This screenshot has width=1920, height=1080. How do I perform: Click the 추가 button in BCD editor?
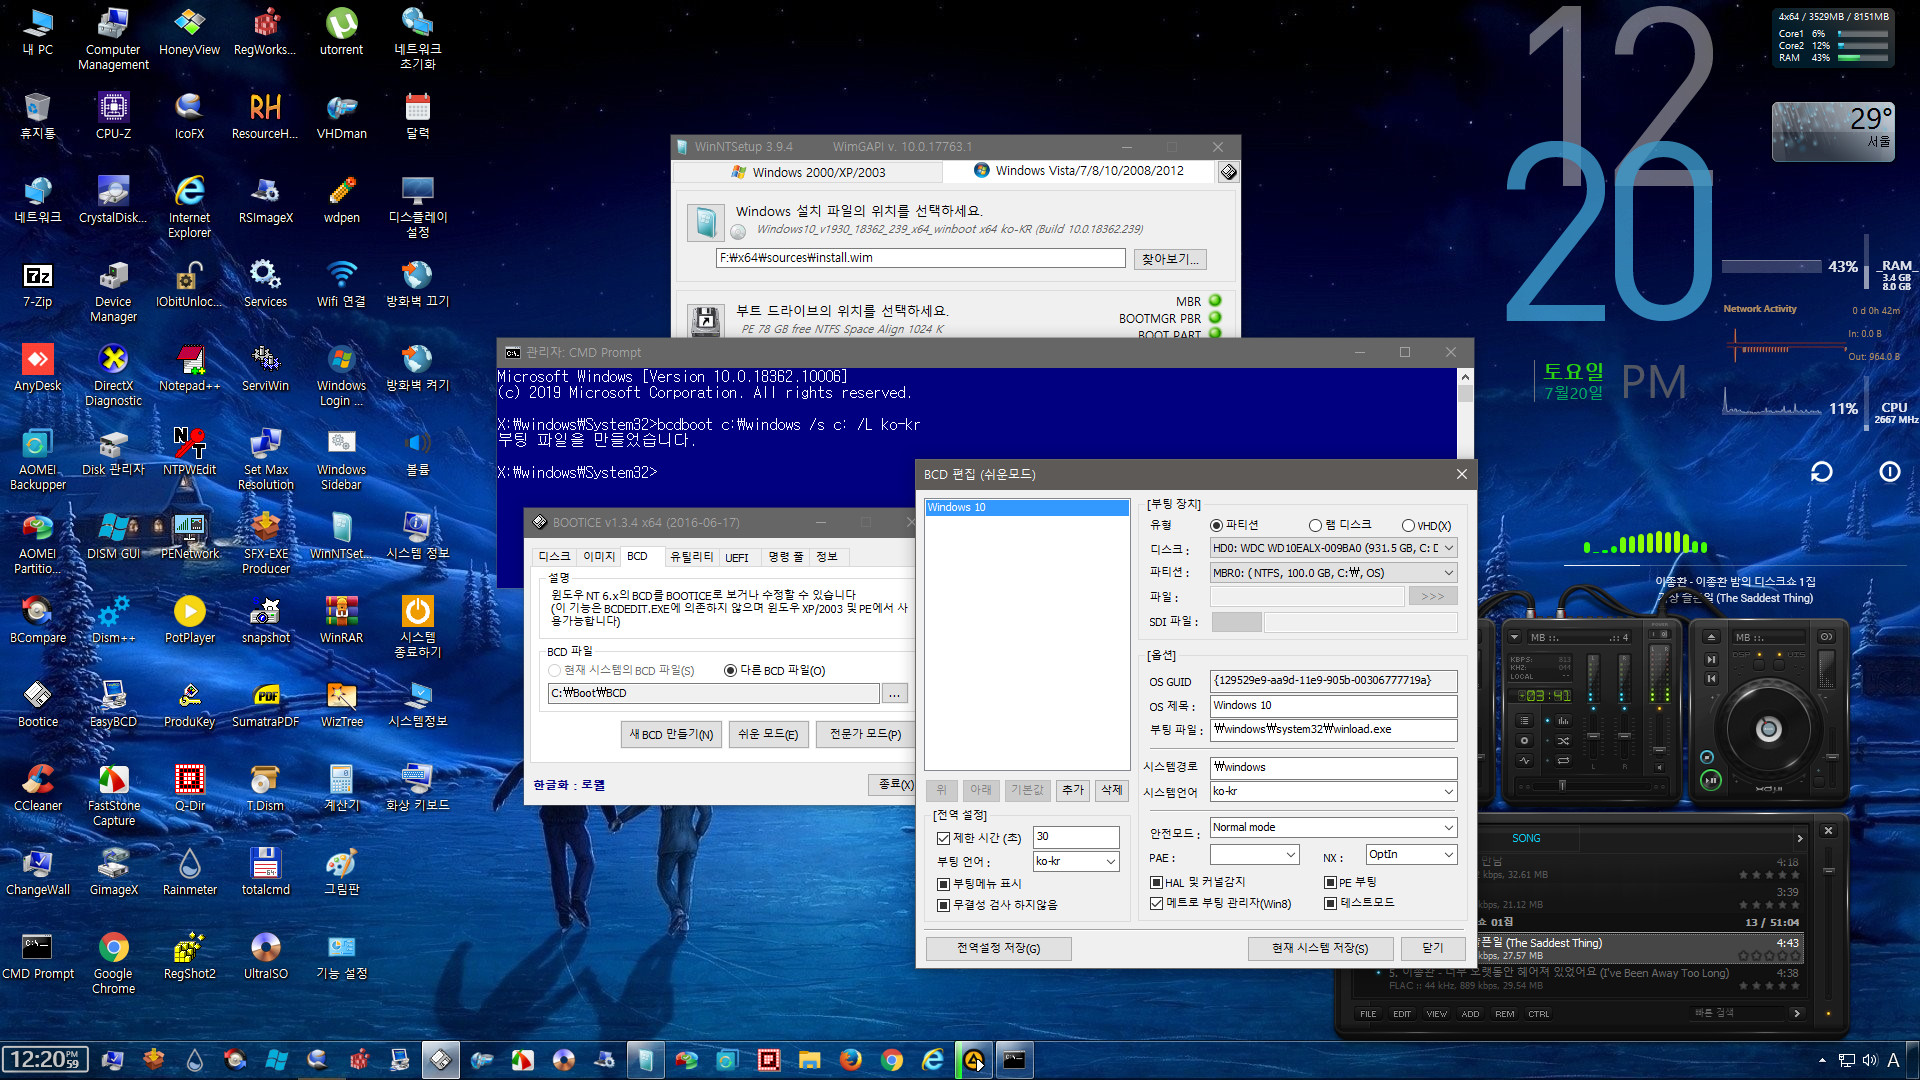point(1073,790)
